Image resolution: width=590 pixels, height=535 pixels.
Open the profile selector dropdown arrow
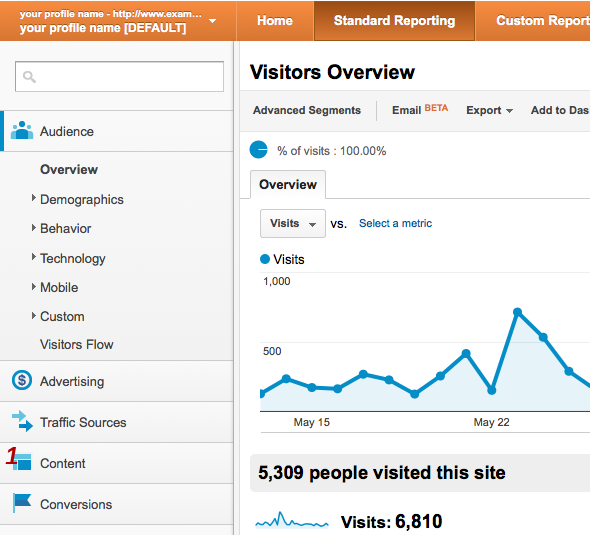click(212, 21)
